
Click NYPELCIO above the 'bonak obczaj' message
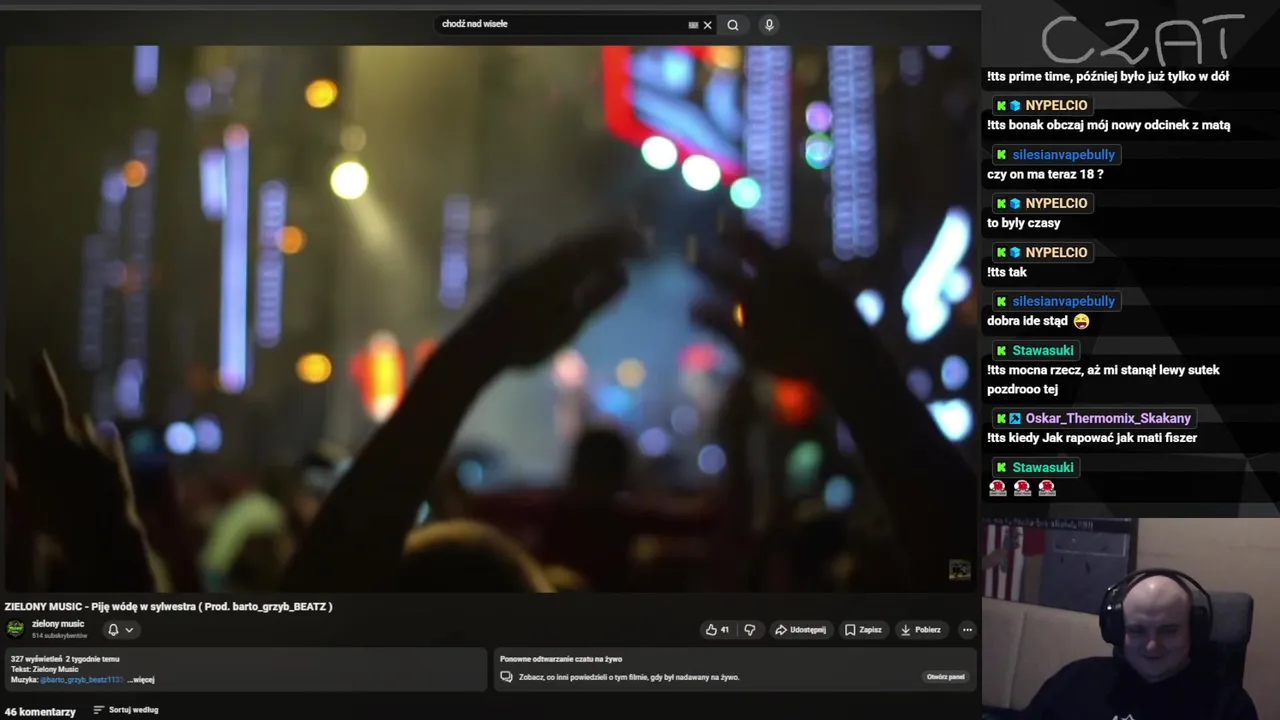tap(1056, 105)
